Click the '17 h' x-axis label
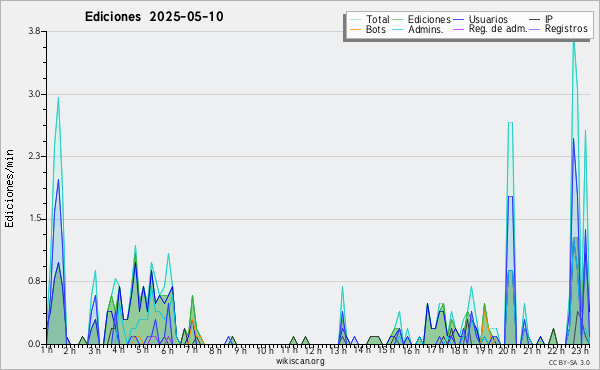 coord(435,350)
